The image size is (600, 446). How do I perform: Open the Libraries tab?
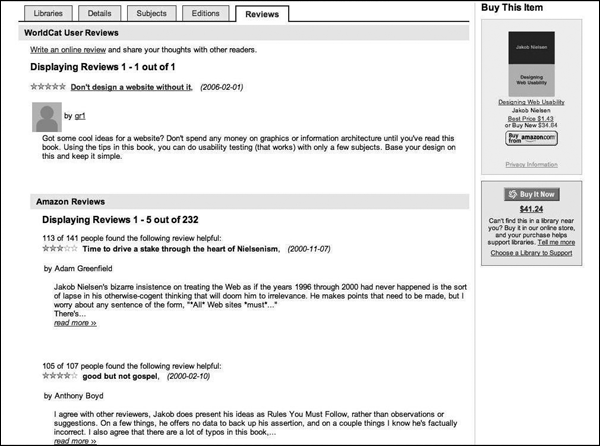(x=46, y=13)
